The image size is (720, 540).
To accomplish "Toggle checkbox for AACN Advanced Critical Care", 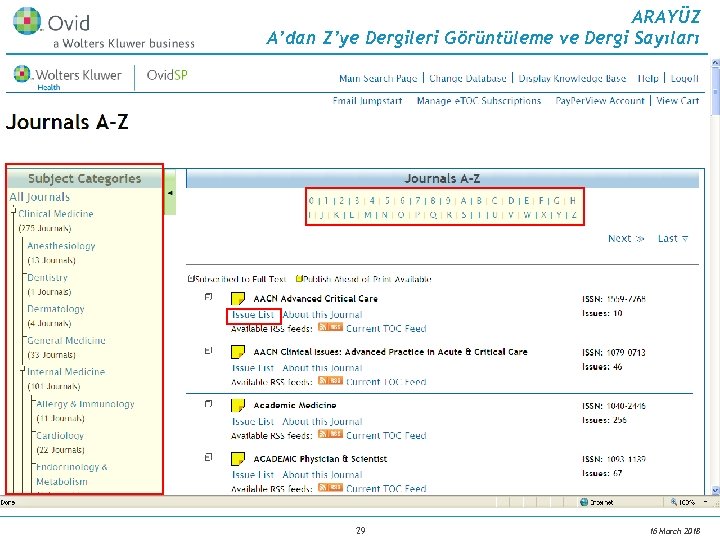I will (208, 297).
